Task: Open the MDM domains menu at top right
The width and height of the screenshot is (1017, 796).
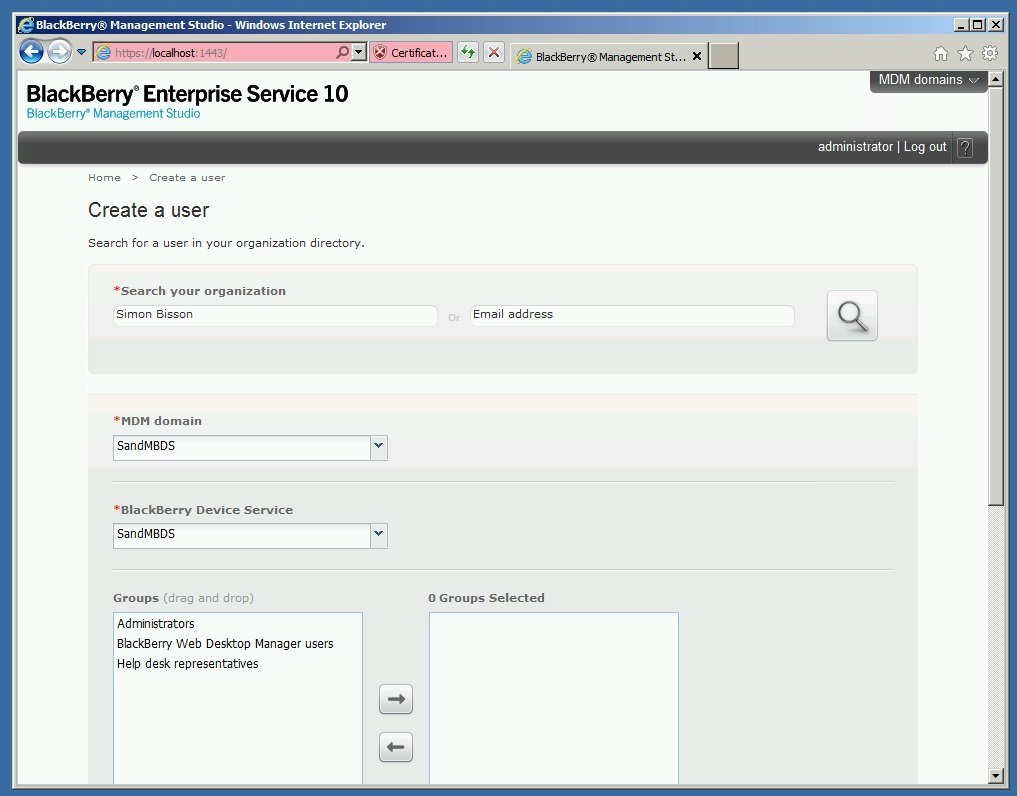Action: (928, 80)
